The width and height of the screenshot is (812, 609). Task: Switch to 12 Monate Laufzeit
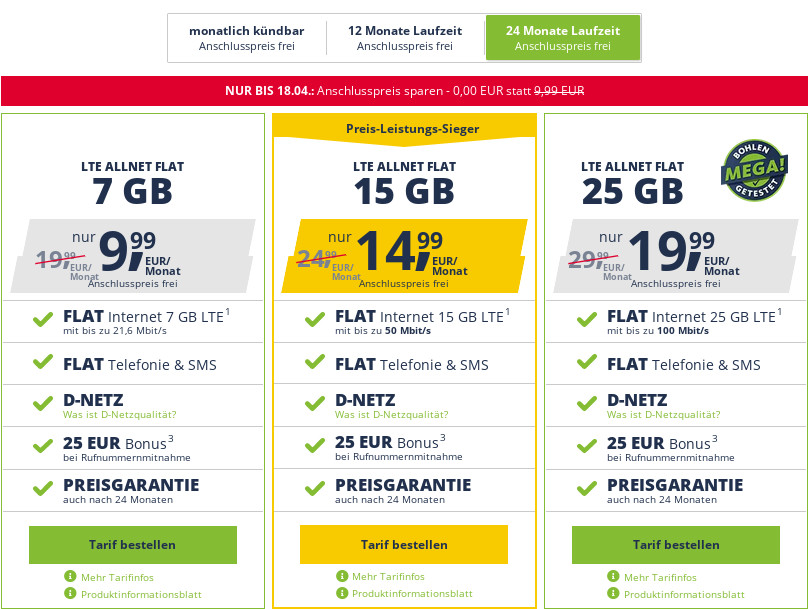405,38
